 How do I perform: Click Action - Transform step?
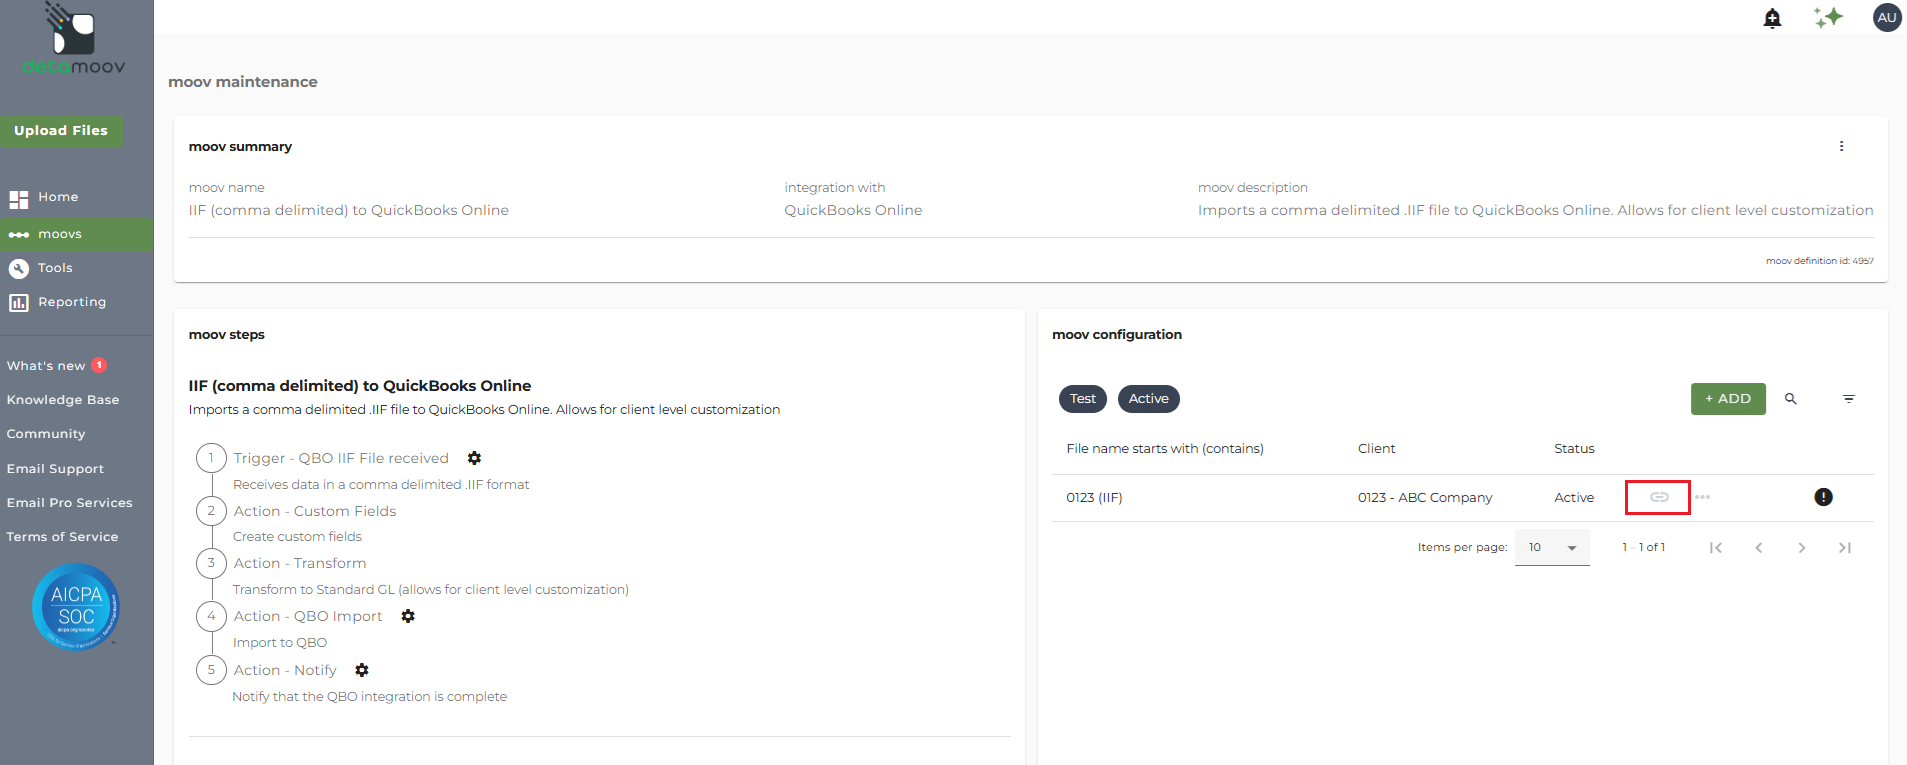300,563
